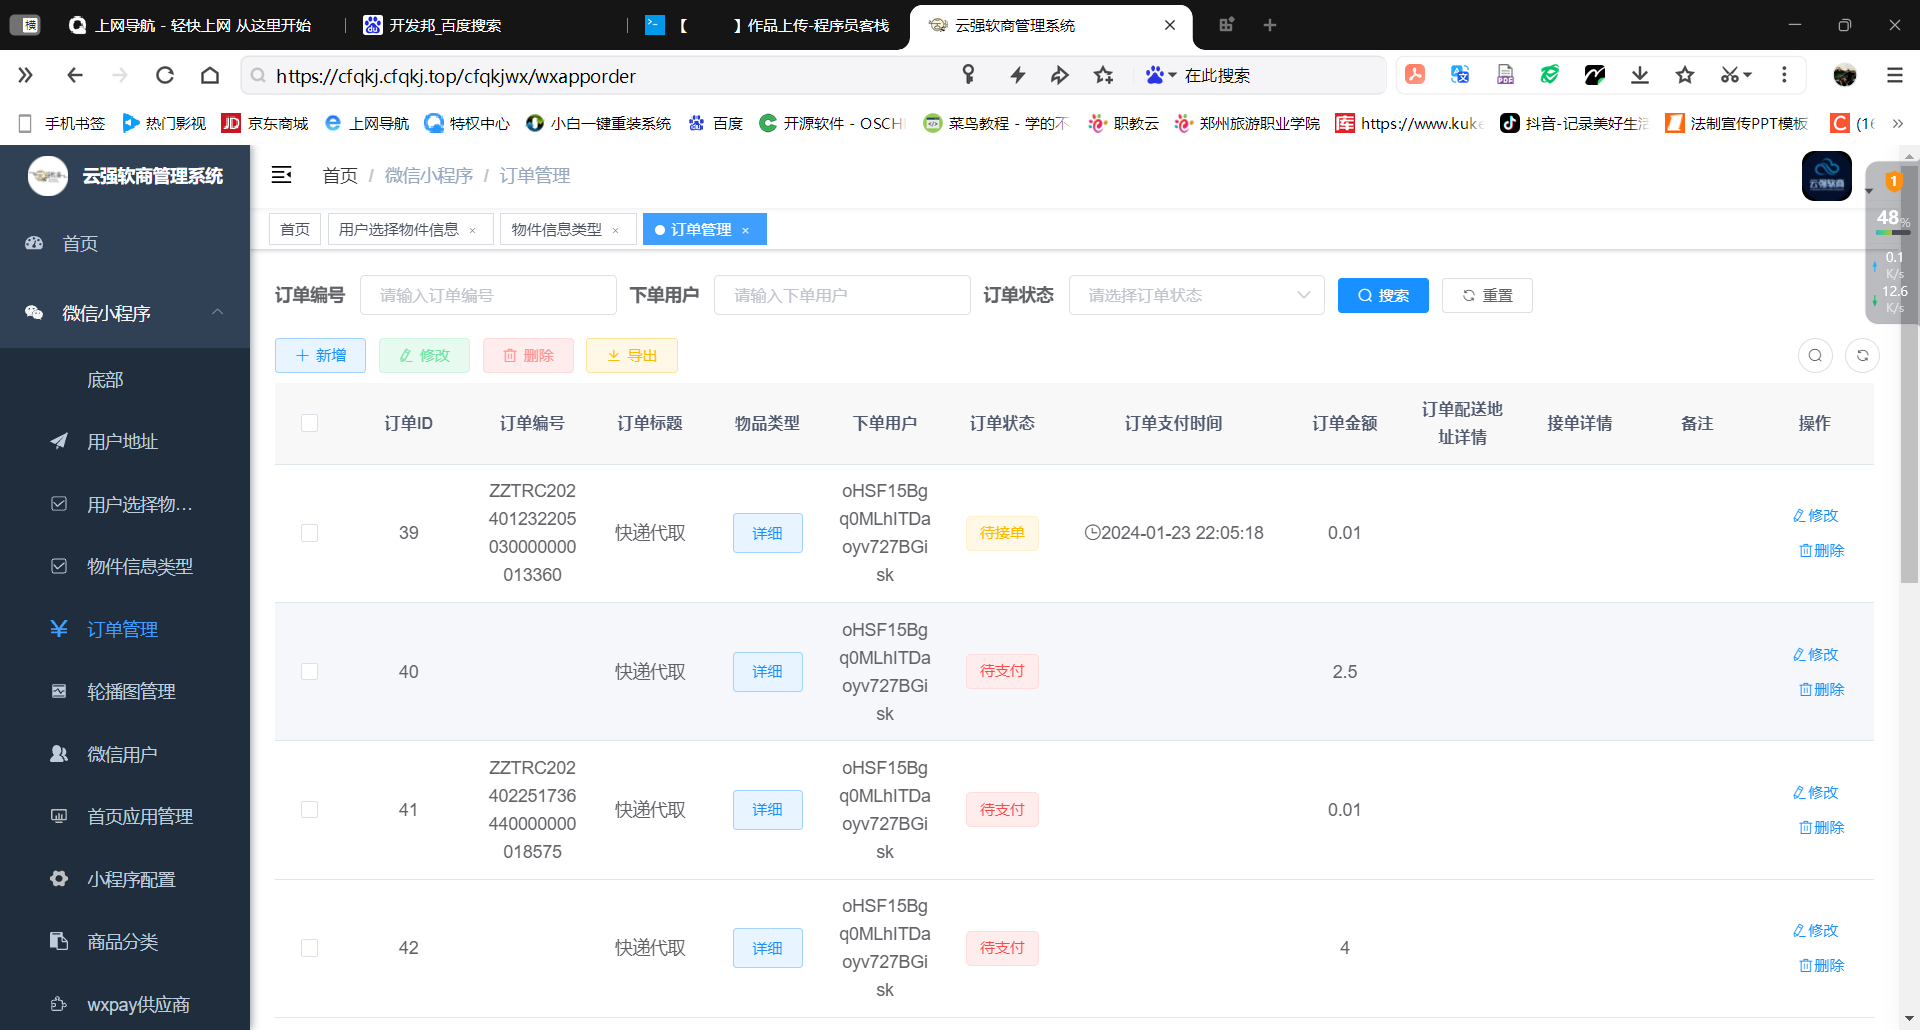This screenshot has height=1030, width=1920.
Task: Open 详细 for order 40
Action: 767,671
